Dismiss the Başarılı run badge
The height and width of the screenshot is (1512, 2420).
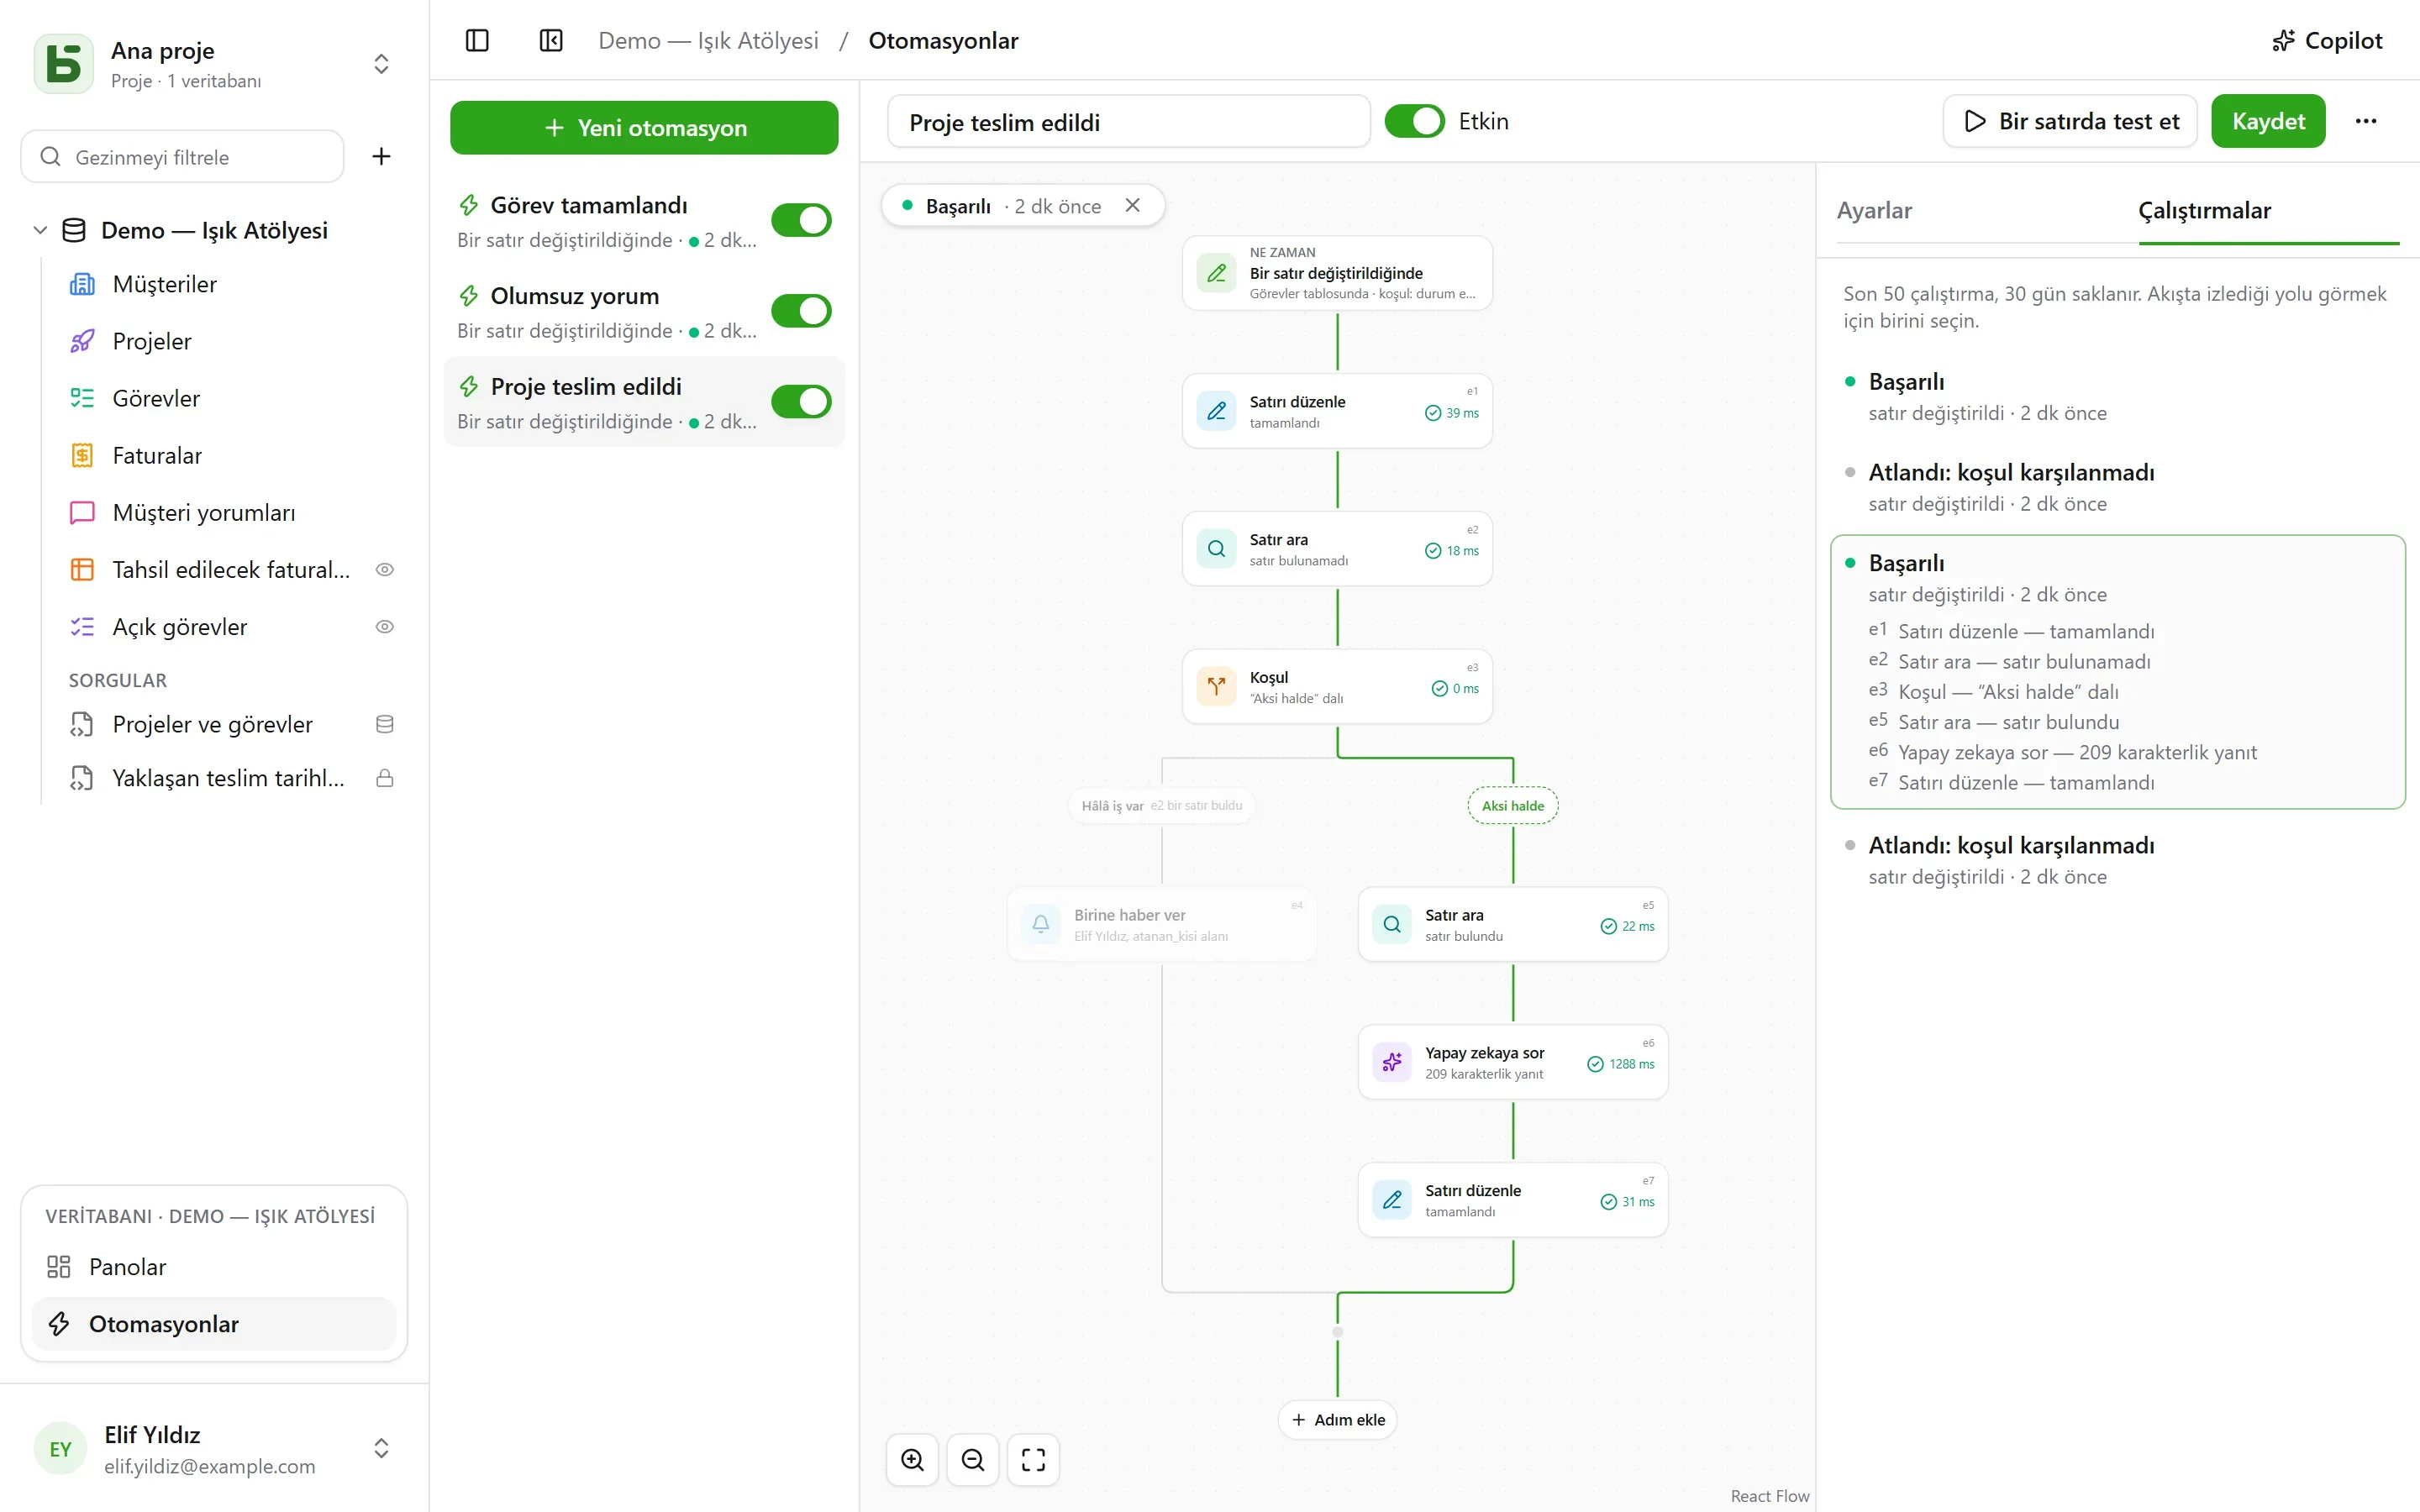pyautogui.click(x=1133, y=205)
